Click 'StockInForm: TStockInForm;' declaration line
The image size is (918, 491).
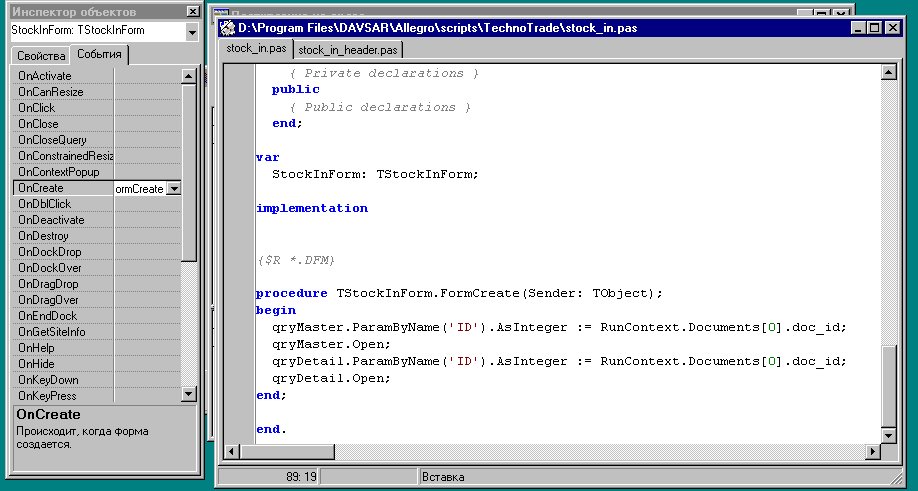[x=375, y=174]
